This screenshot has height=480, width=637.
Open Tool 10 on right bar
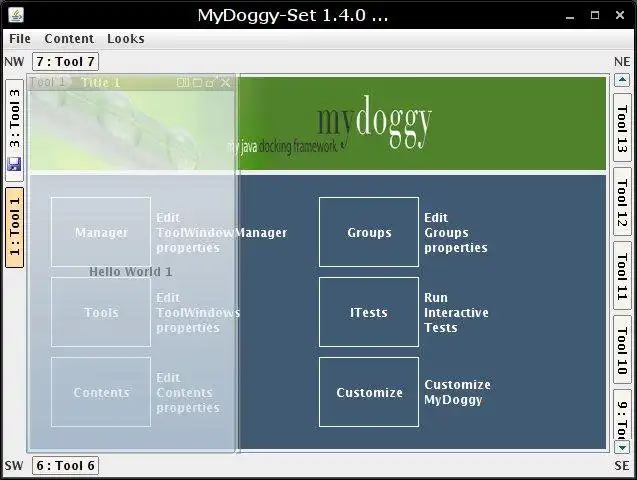click(622, 350)
